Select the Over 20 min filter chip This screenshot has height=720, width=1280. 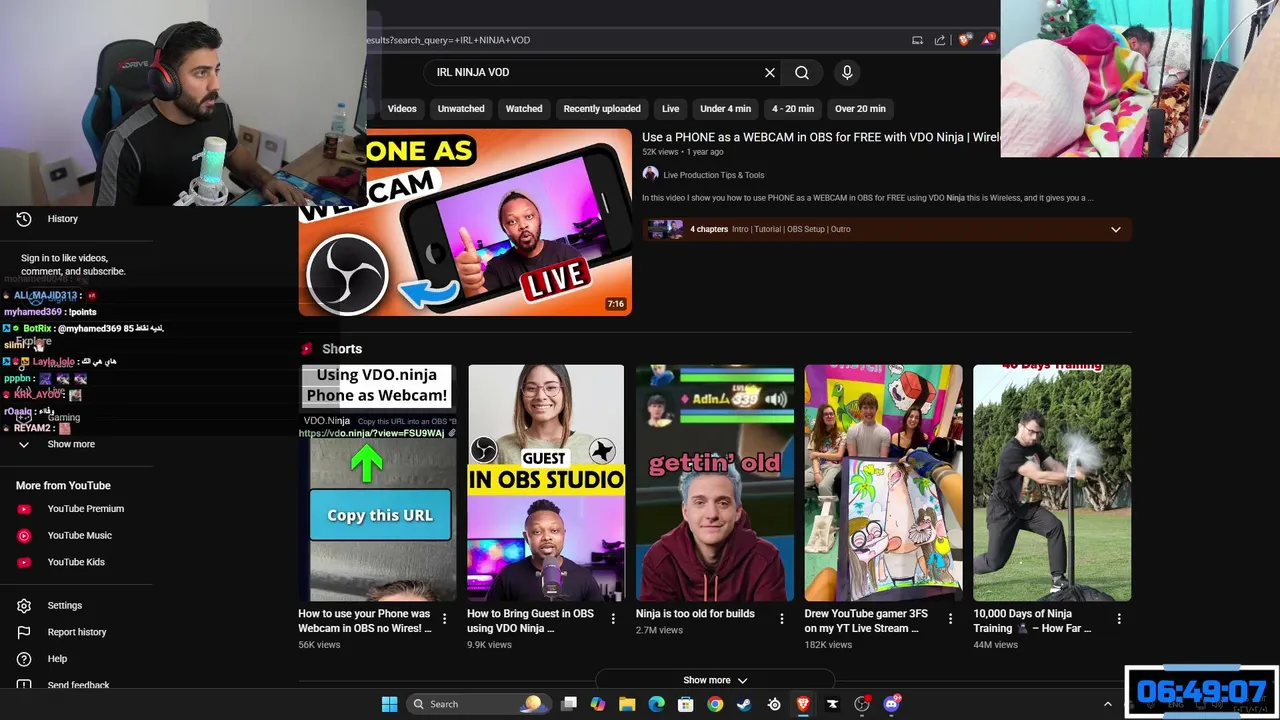(860, 109)
